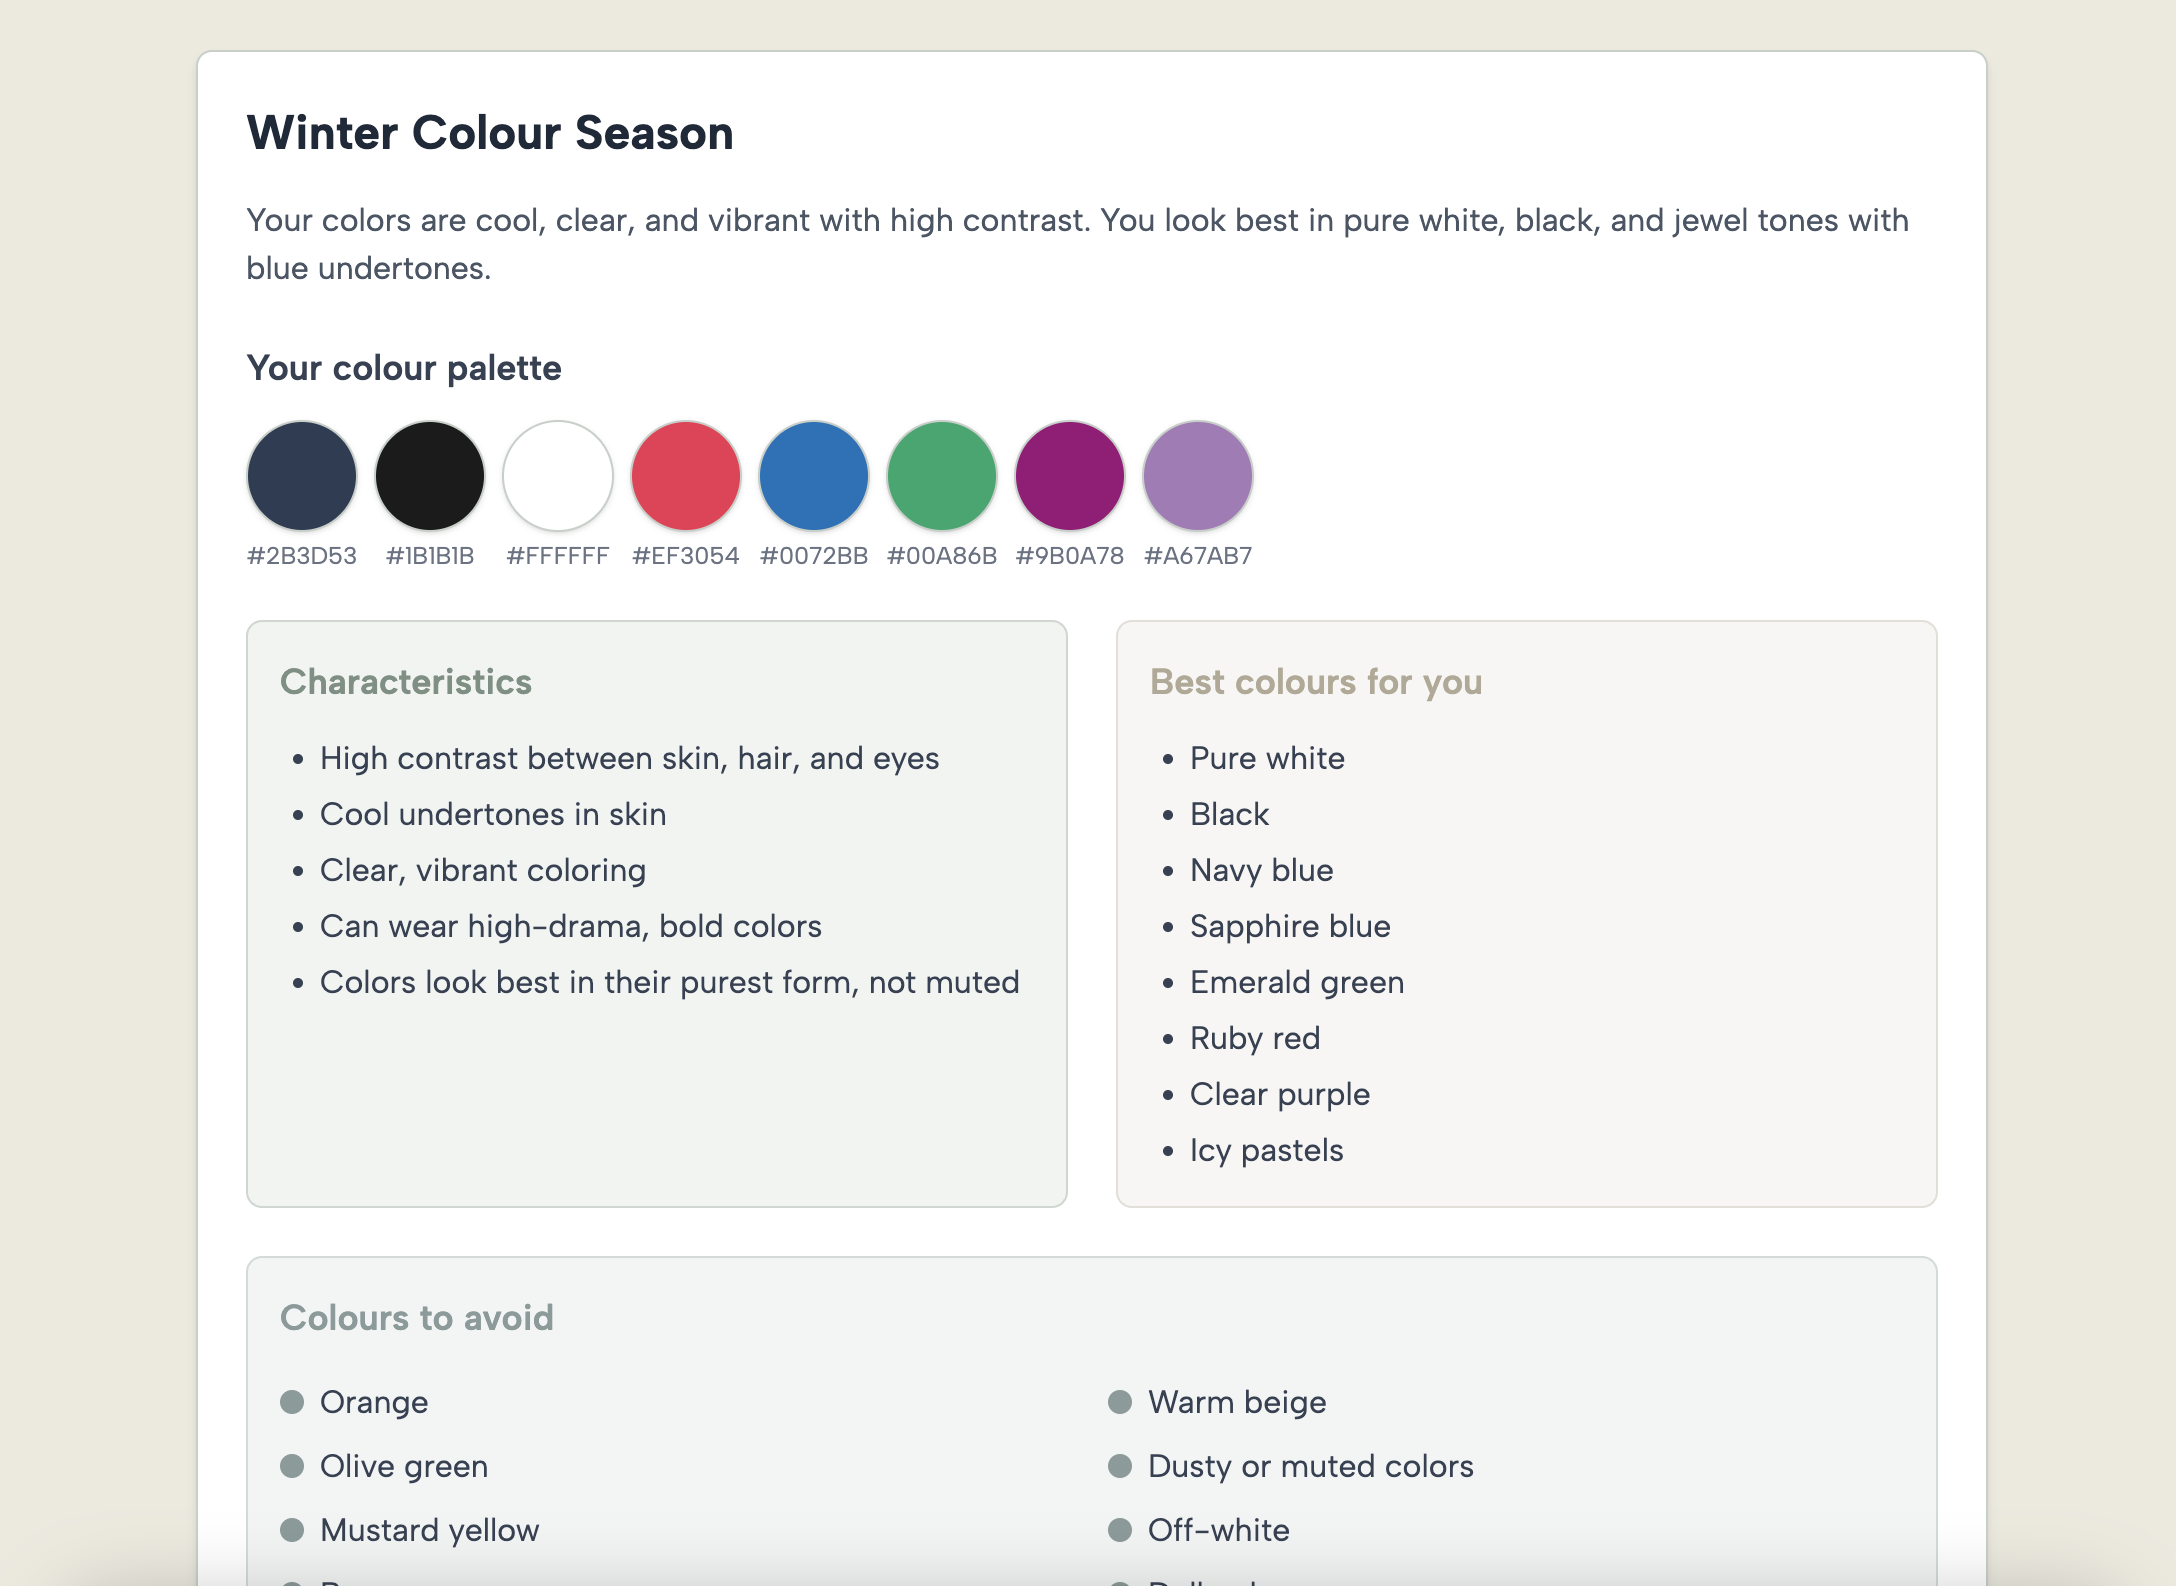Viewport: 2176px width, 1586px height.
Task: Click the Best colours for you heading
Action: pos(1316,682)
